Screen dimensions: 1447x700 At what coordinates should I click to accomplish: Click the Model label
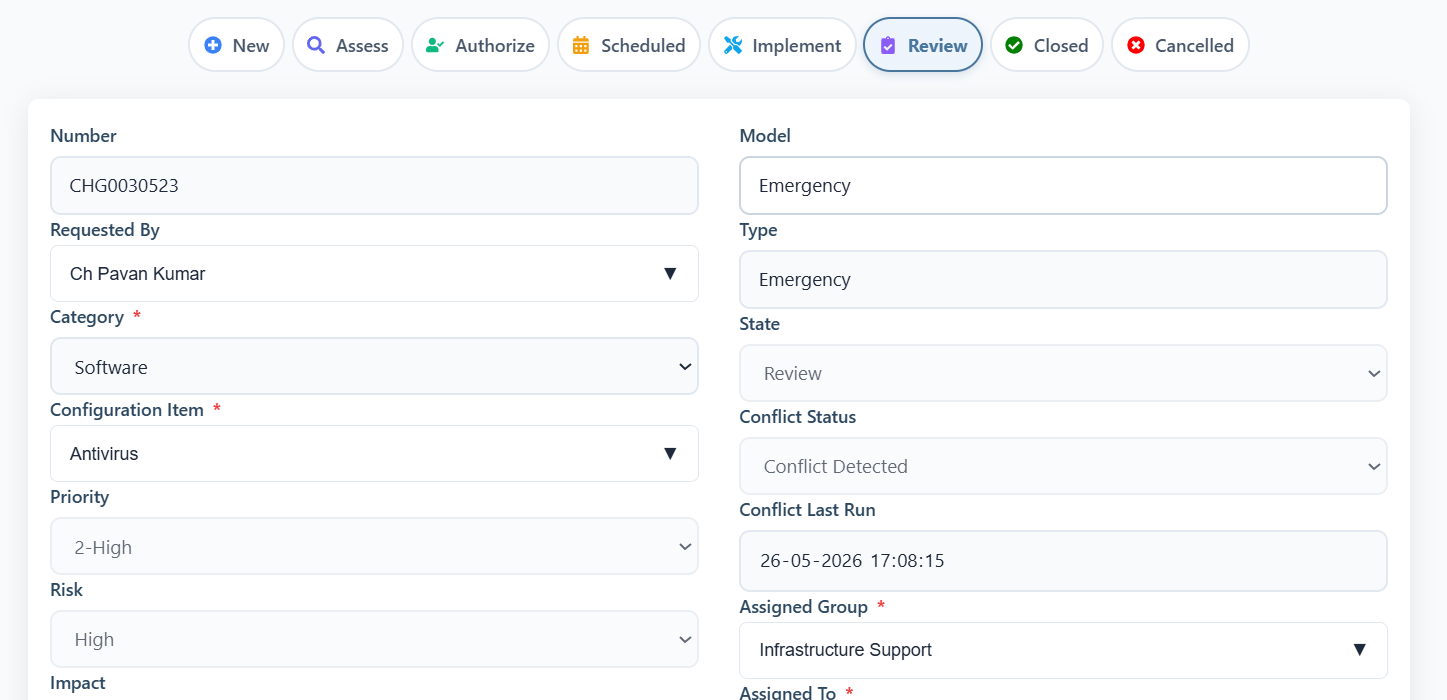(765, 136)
